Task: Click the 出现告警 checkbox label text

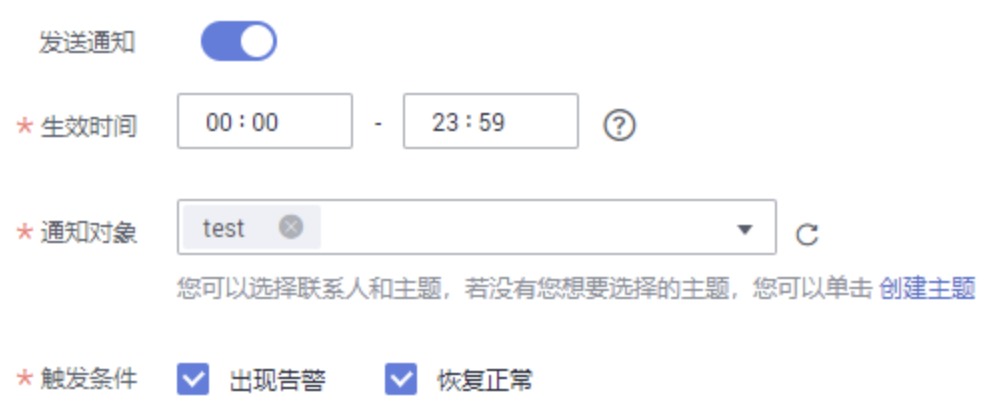Action: point(277,380)
